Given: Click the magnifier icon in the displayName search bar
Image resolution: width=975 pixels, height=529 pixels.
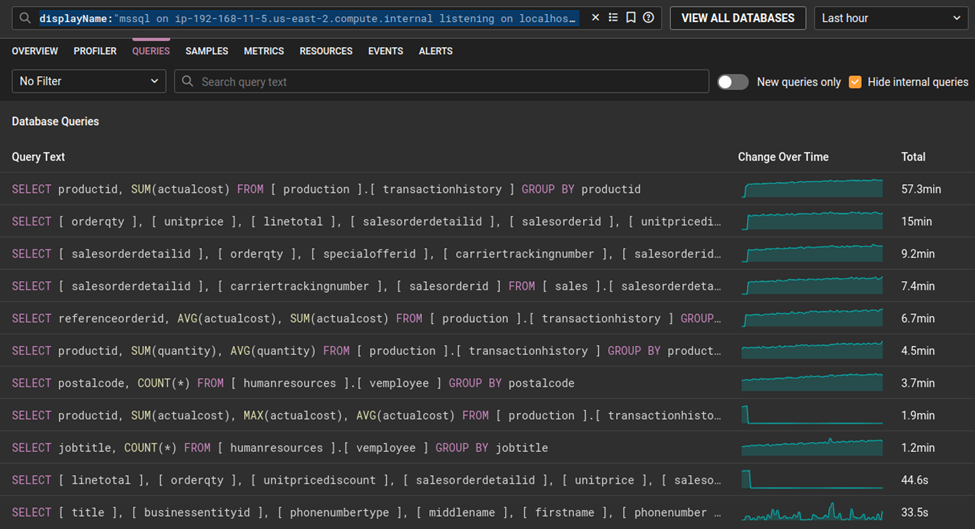Looking at the screenshot, I should tap(25, 18).
